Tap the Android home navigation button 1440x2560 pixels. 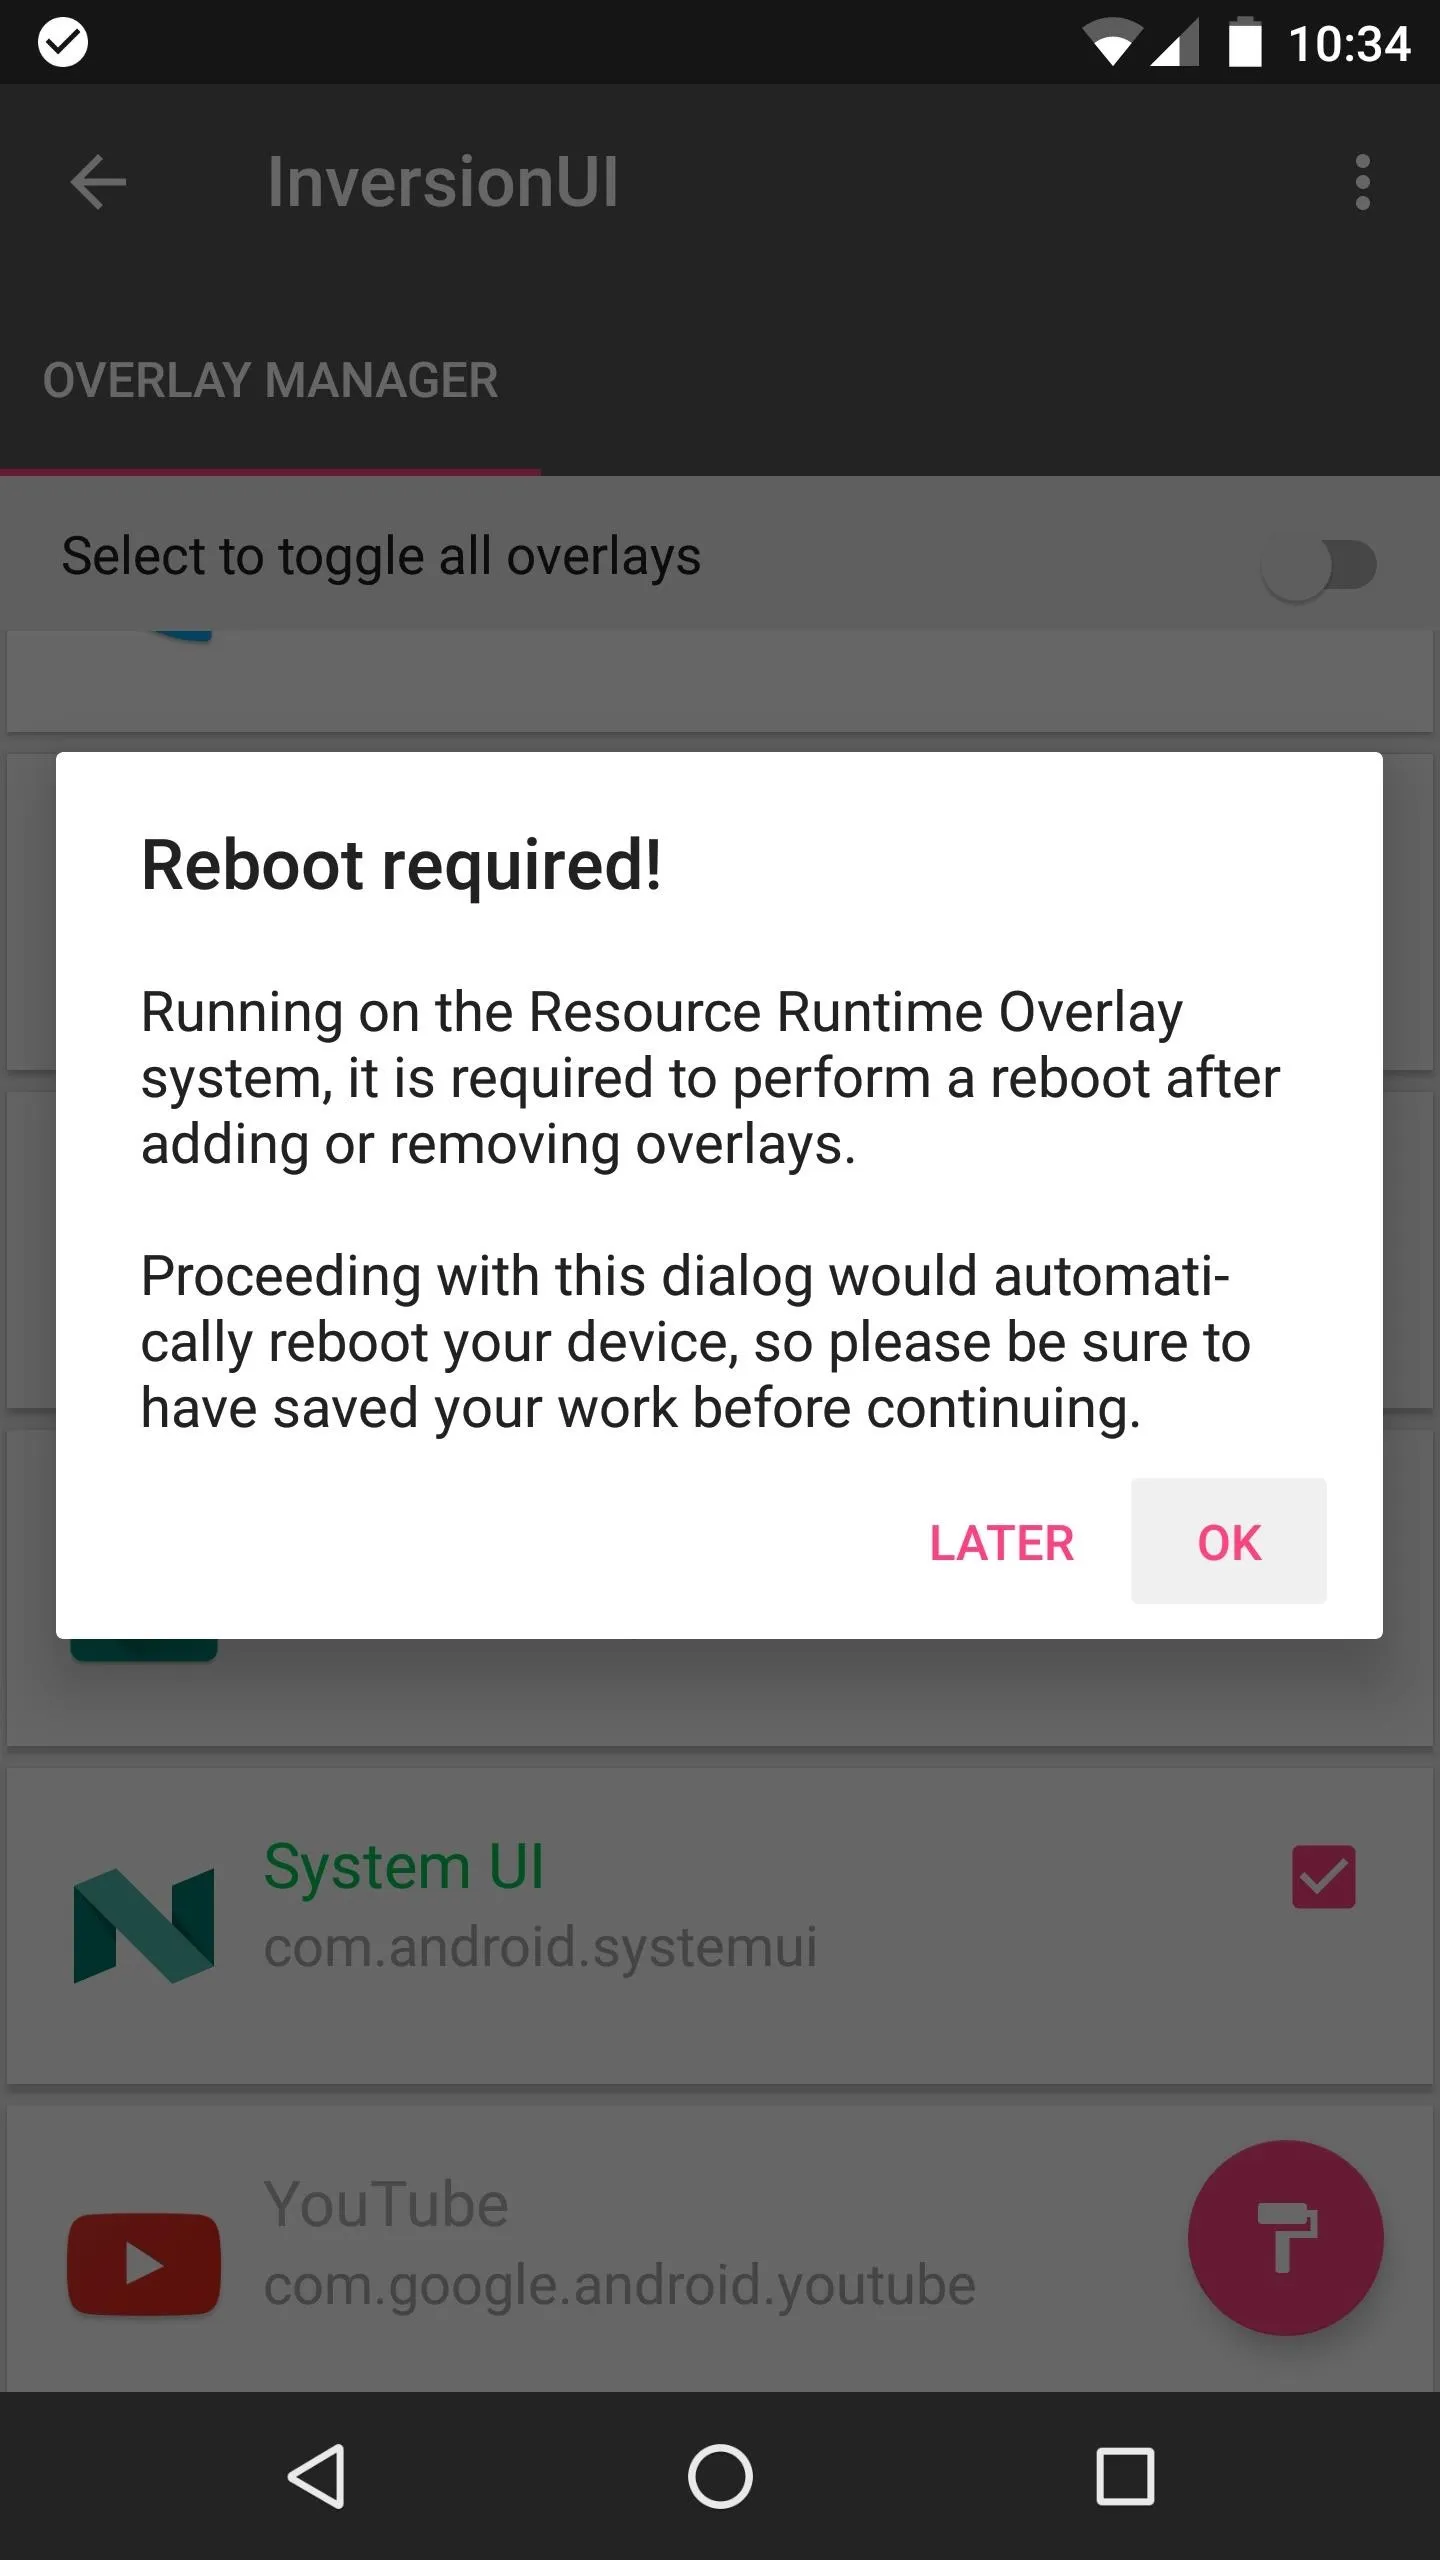coord(720,2476)
